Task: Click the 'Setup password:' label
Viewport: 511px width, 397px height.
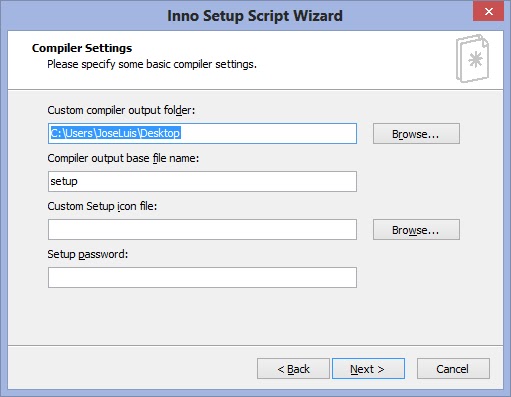Action: (88, 254)
